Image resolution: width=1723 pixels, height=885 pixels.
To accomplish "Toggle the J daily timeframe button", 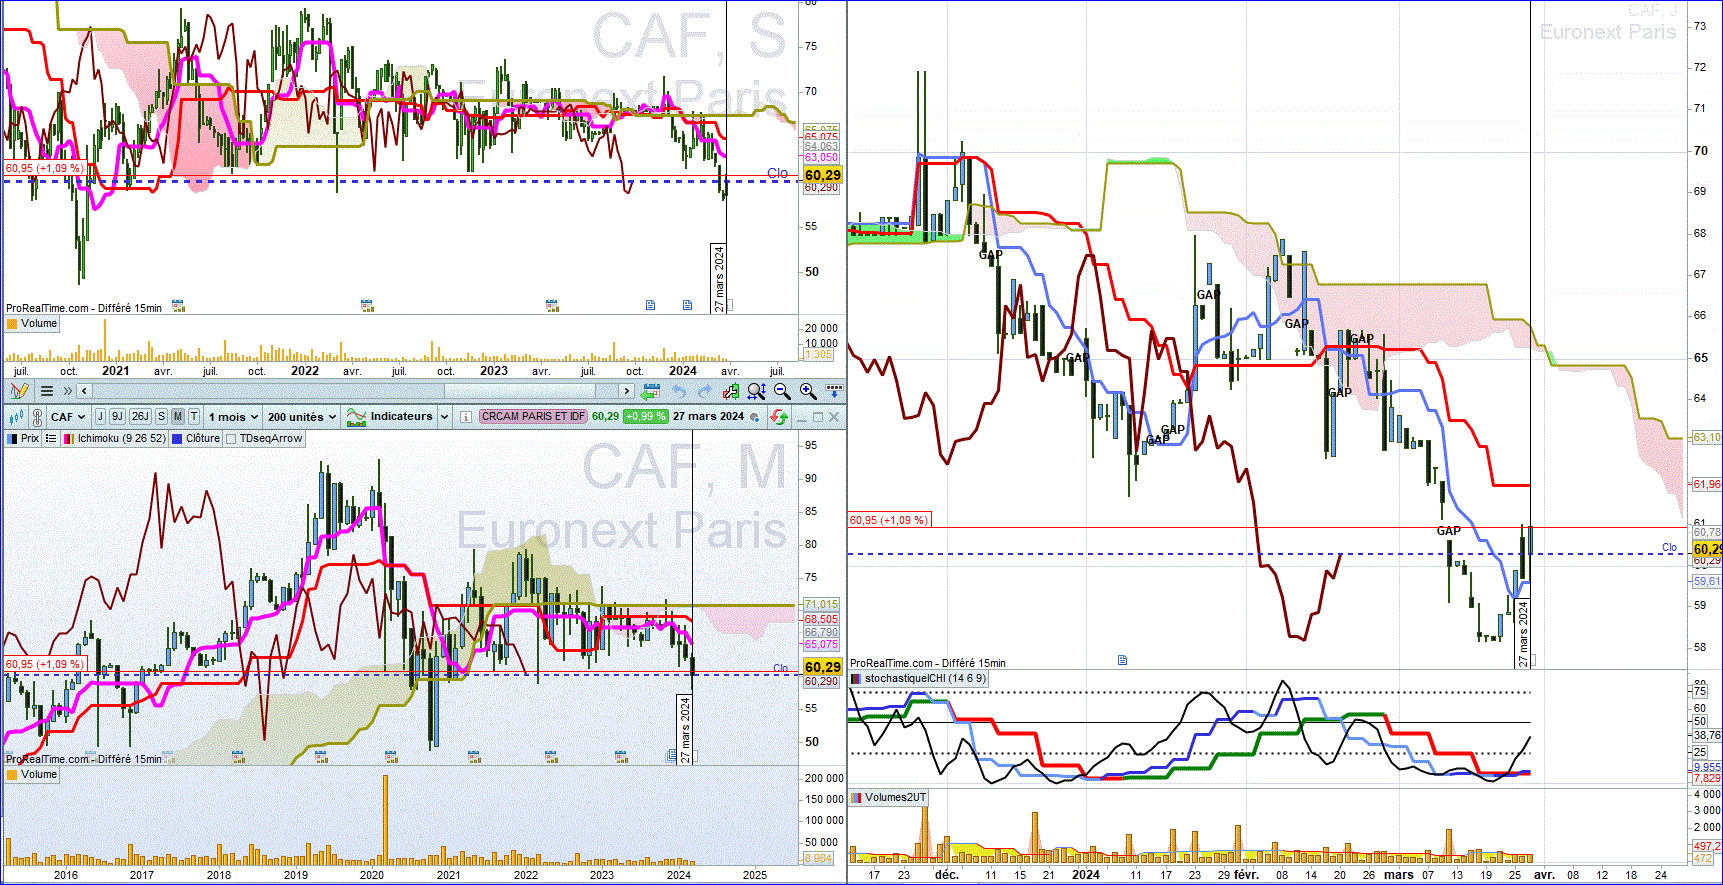I will pyautogui.click(x=100, y=417).
